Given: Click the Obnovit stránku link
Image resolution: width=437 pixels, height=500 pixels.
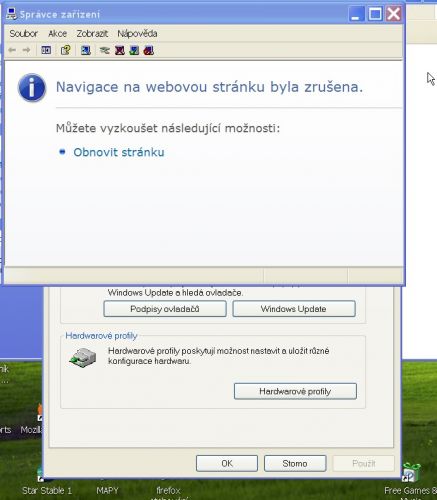Looking at the screenshot, I should click(x=119, y=152).
